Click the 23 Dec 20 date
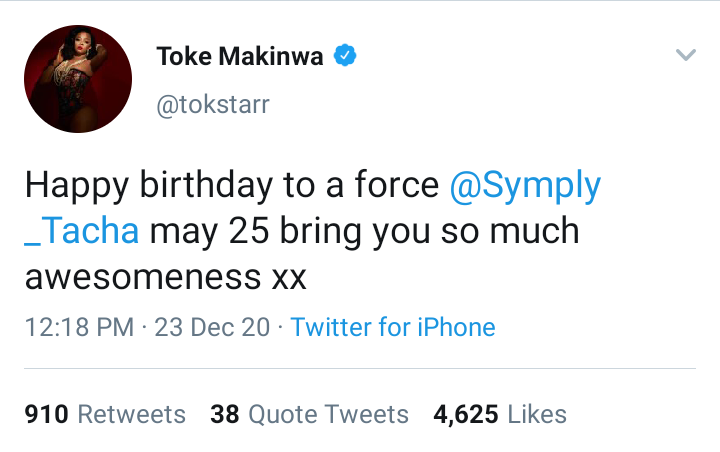The height and width of the screenshot is (452, 720). pos(212,327)
